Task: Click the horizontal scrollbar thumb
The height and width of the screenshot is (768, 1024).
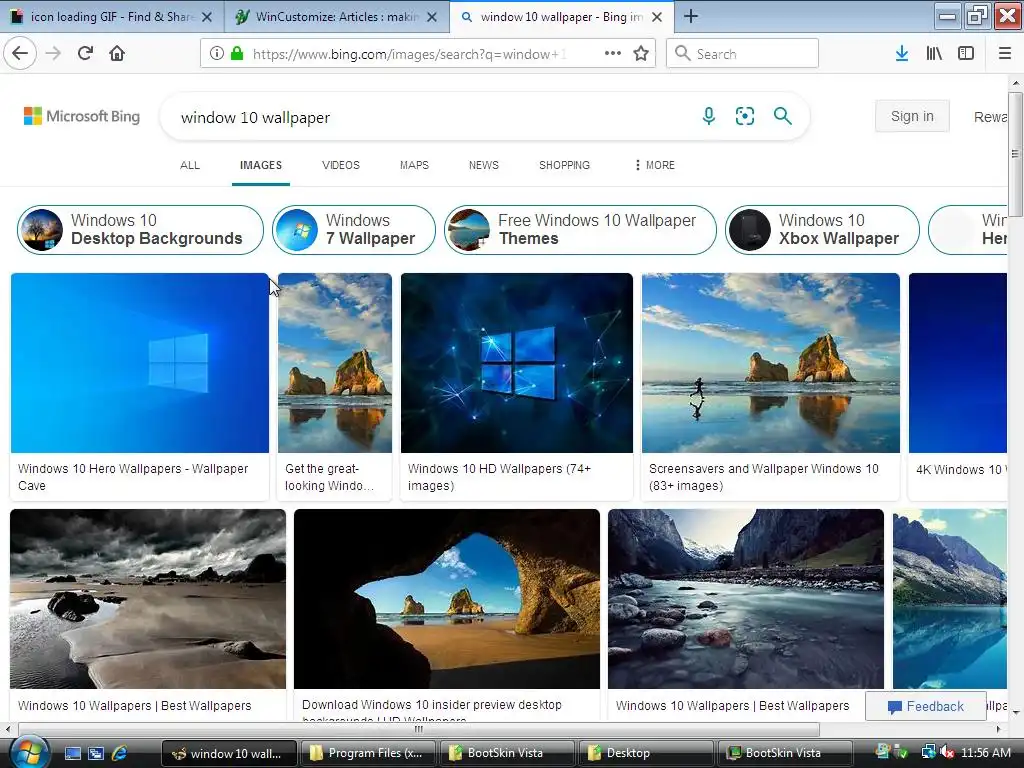Action: [x=419, y=729]
